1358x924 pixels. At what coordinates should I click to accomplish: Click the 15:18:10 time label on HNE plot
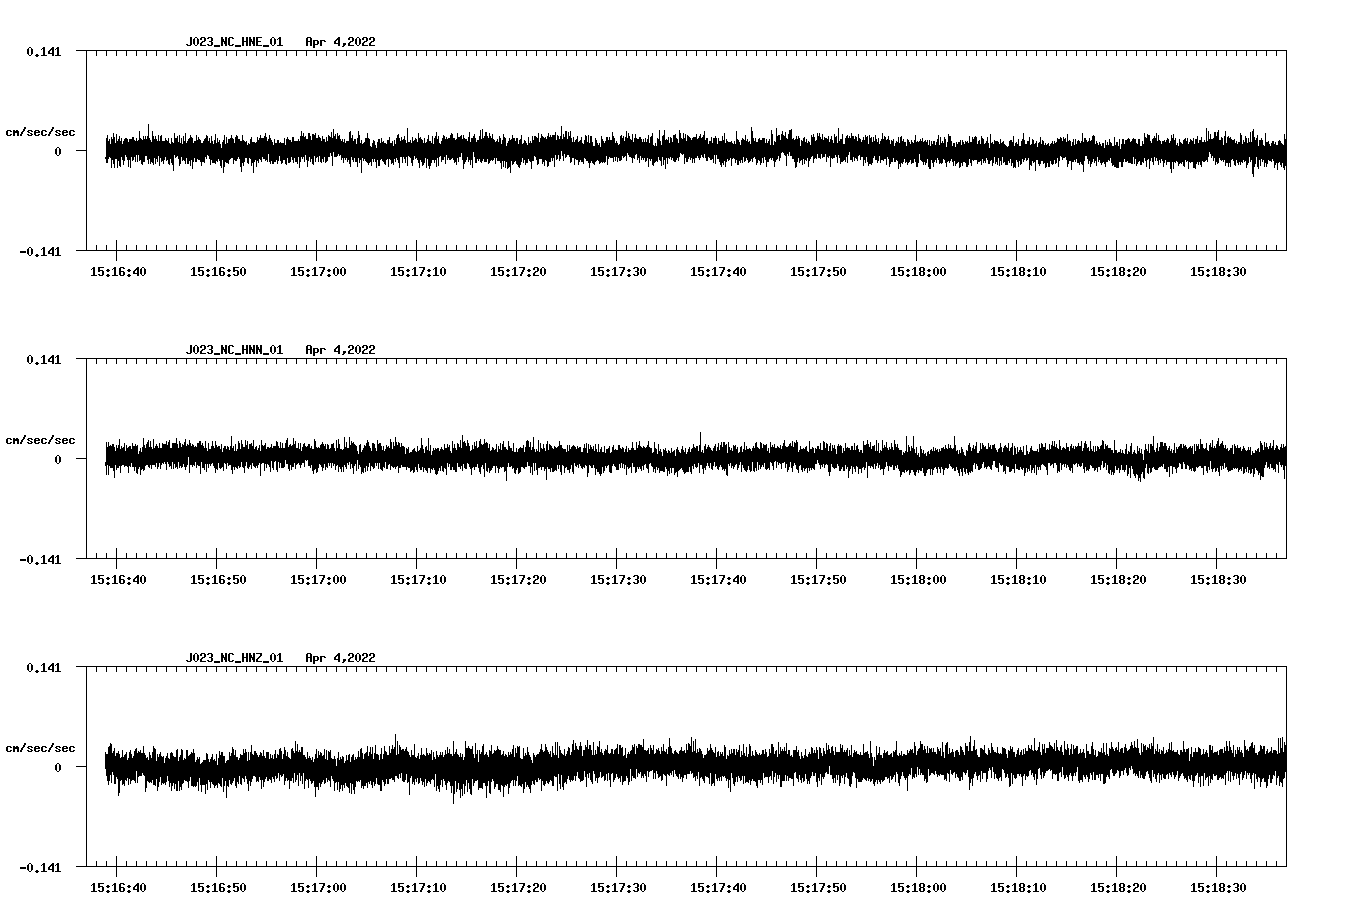pyautogui.click(x=1018, y=272)
